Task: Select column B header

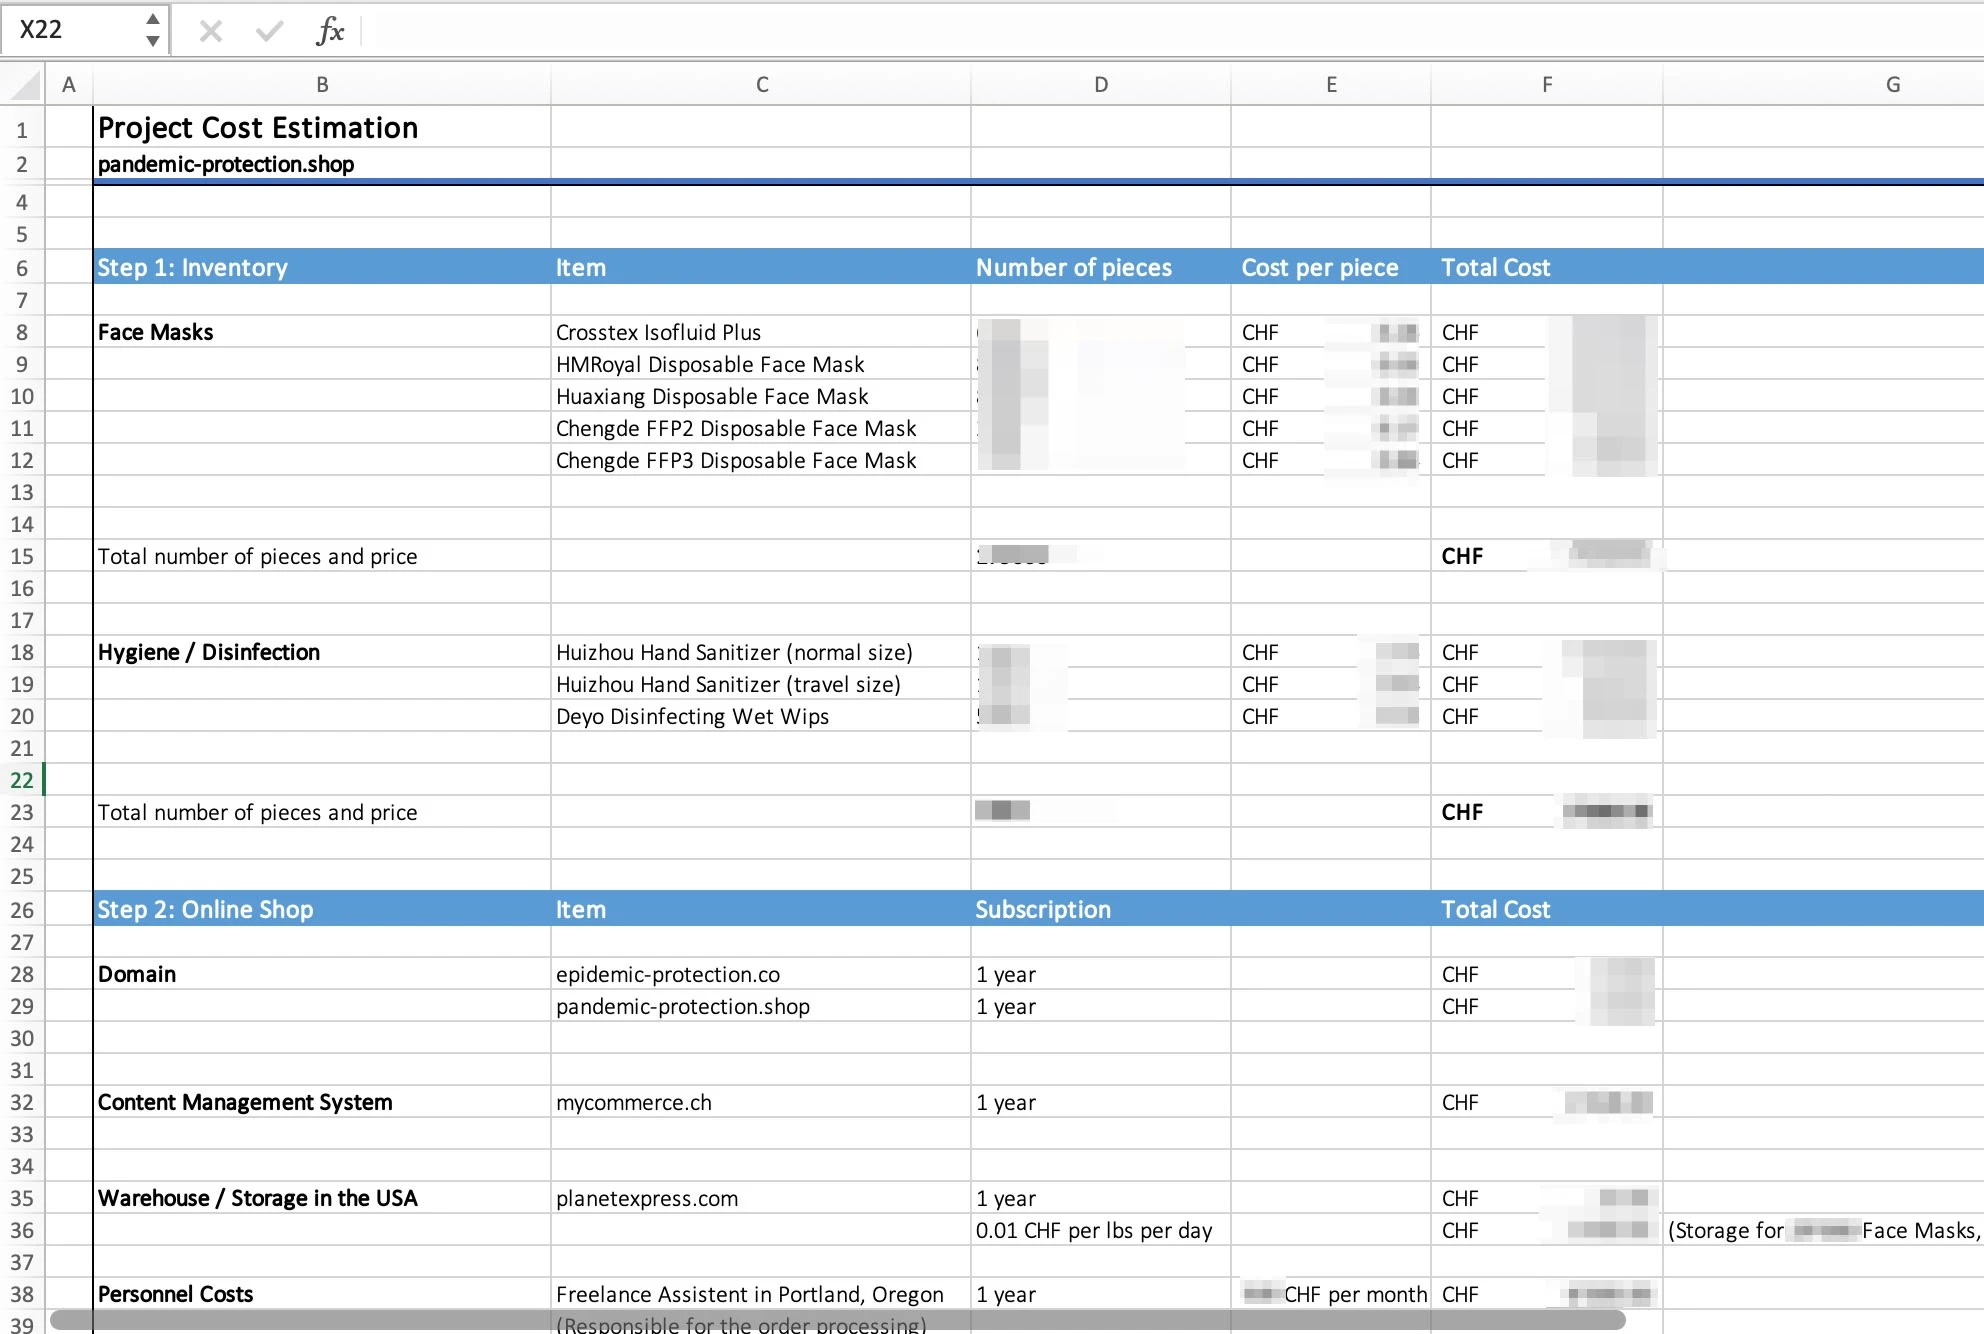Action: pos(322,85)
